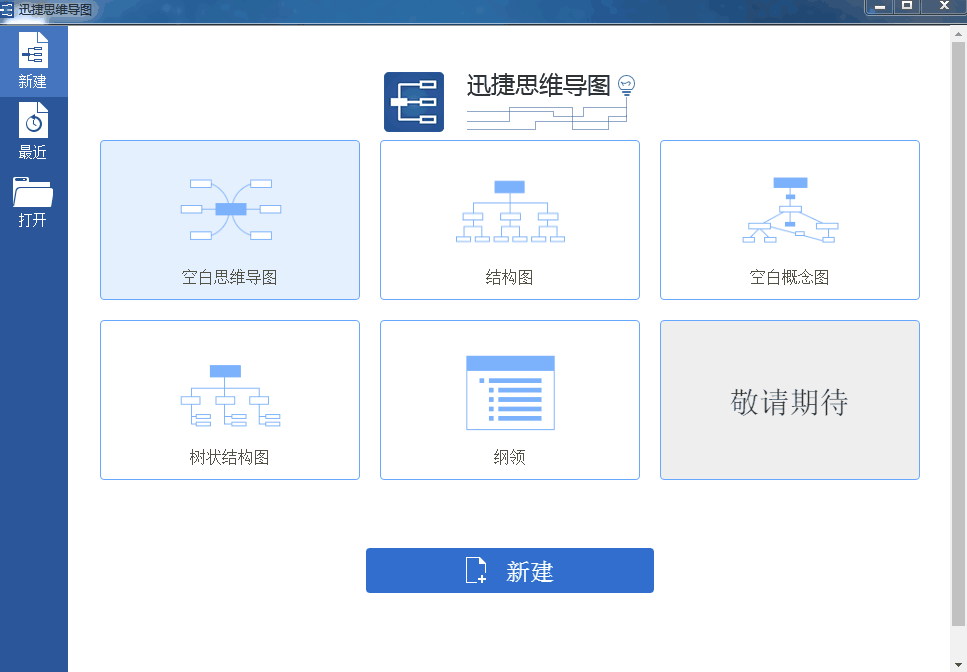Image resolution: width=967 pixels, height=672 pixels.
Task: Click the app icon in title bar
Action: coord(7,9)
